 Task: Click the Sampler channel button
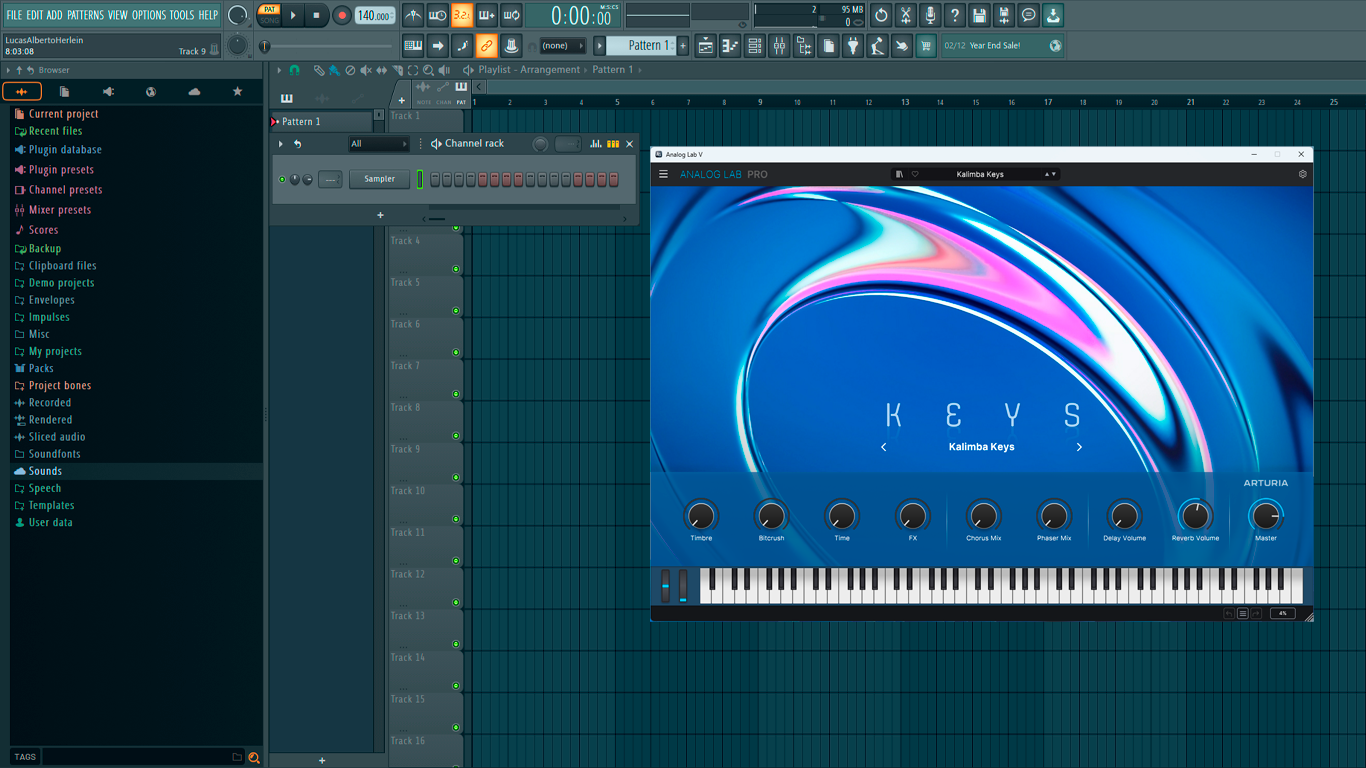379,179
